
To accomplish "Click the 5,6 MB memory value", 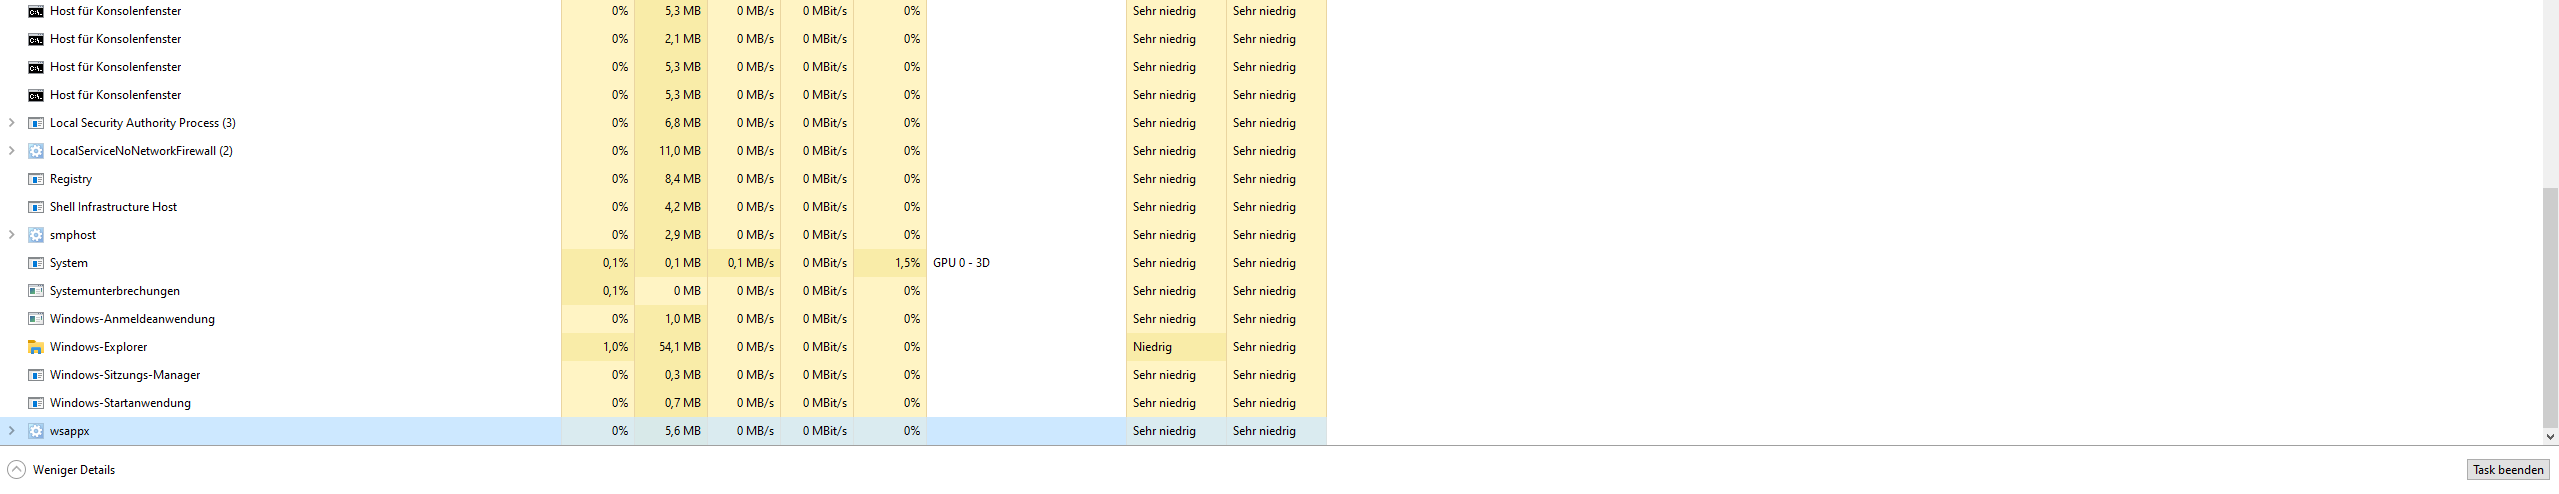I will [683, 431].
